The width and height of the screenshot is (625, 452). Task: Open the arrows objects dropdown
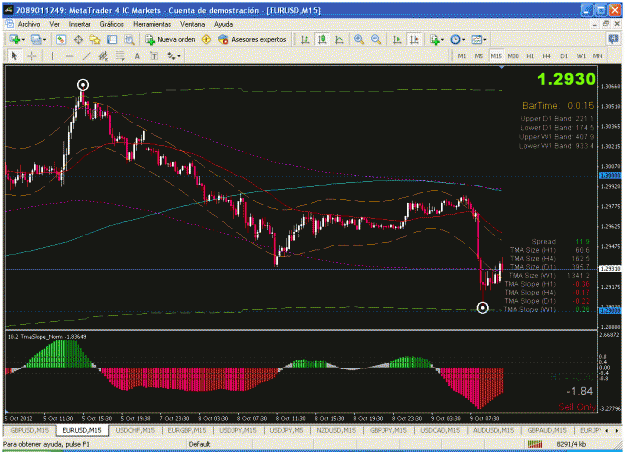[x=173, y=56]
